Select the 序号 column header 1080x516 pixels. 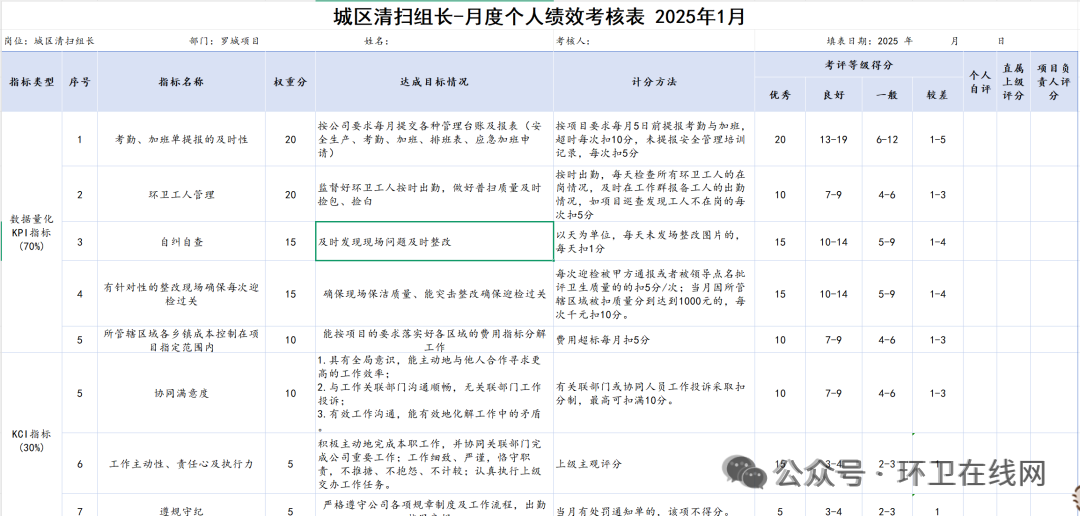point(79,82)
